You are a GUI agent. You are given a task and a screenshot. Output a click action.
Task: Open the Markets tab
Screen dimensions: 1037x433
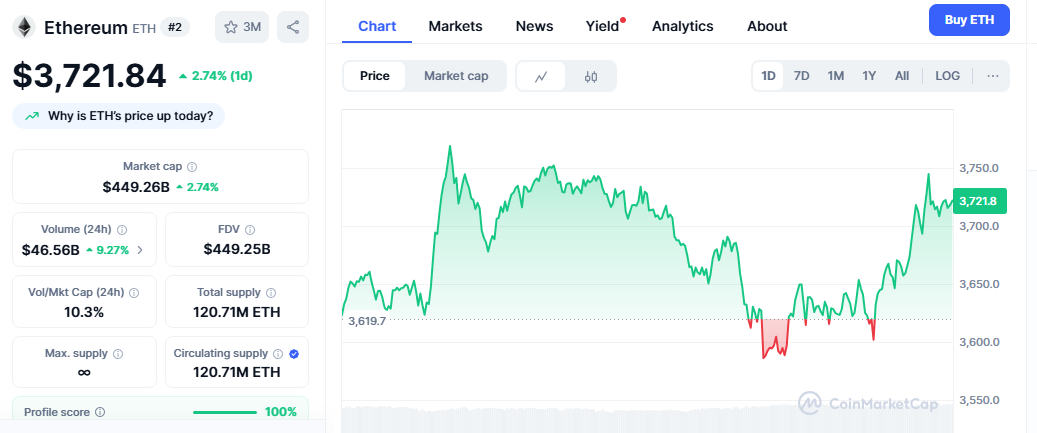[x=455, y=26]
